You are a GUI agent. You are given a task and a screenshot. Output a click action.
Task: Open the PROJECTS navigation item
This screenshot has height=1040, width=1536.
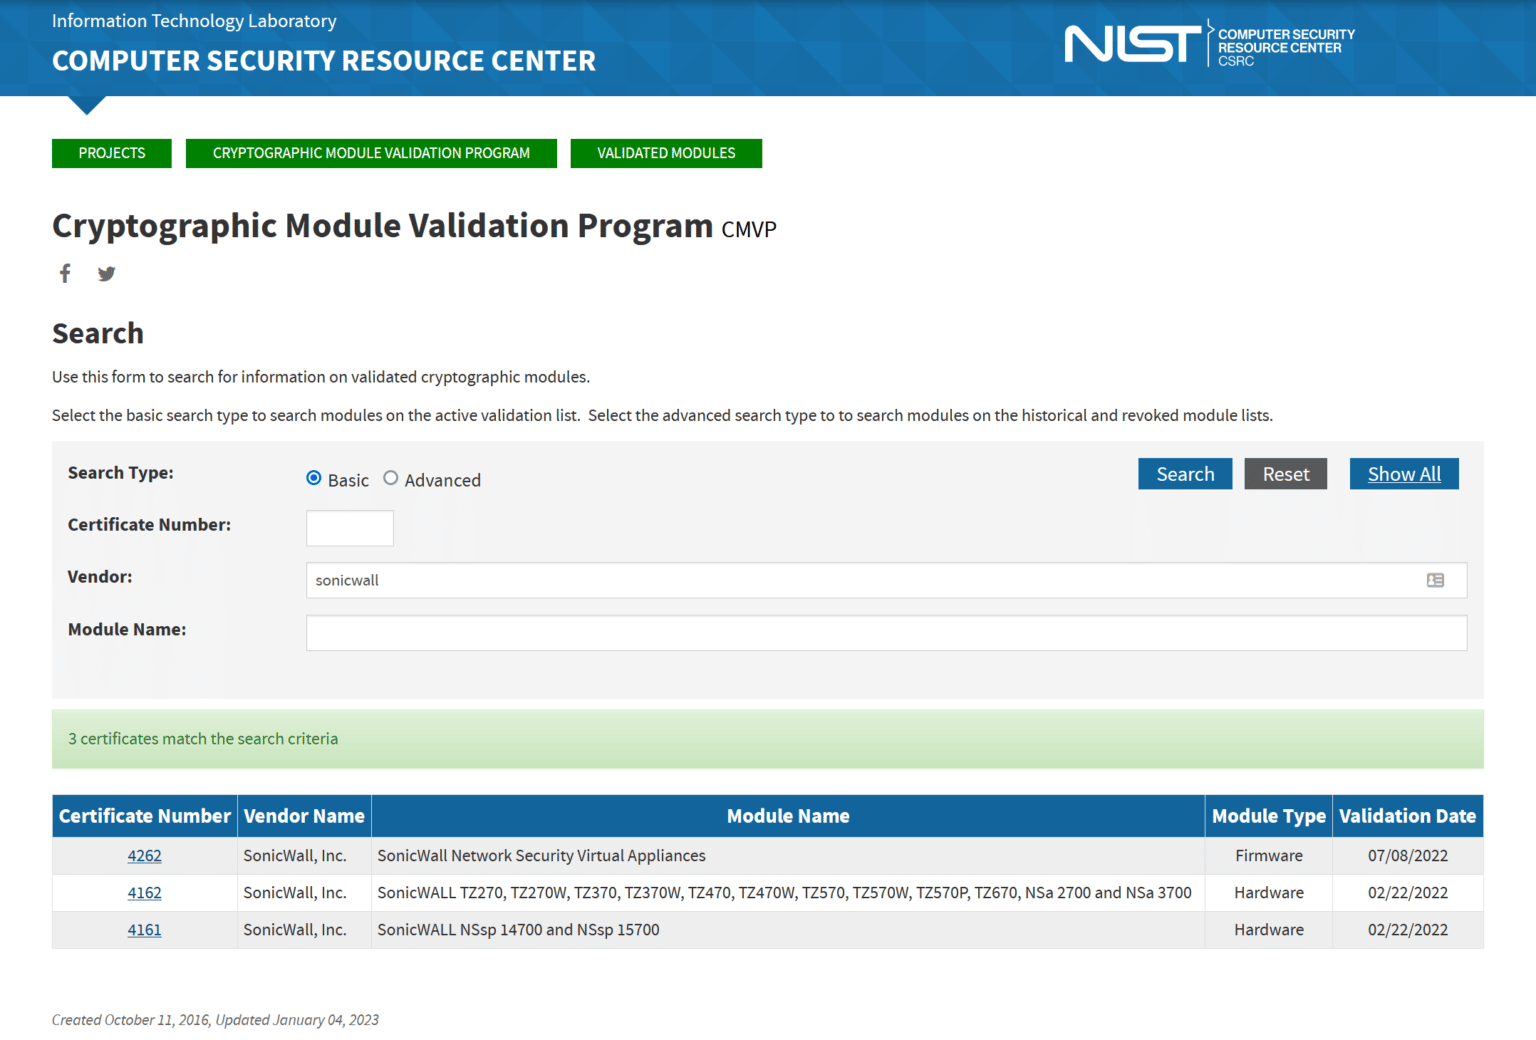click(x=111, y=153)
